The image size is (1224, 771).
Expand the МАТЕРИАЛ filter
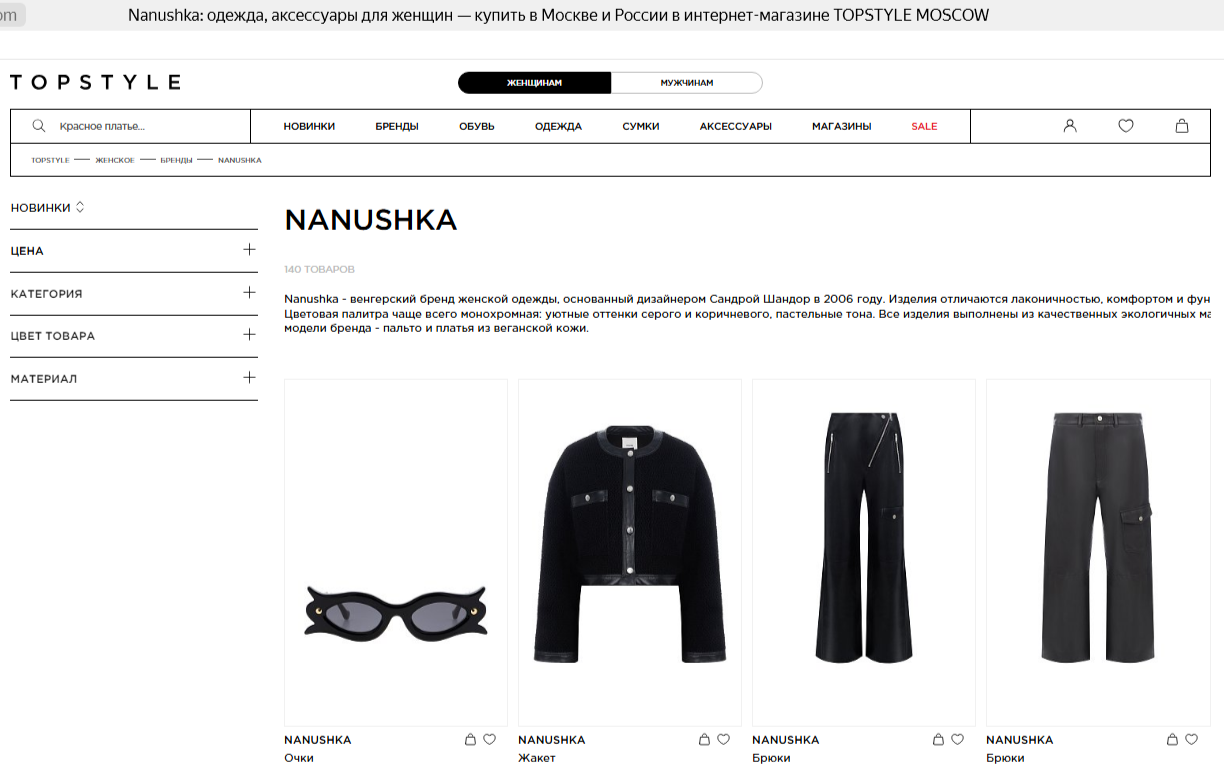(134, 379)
